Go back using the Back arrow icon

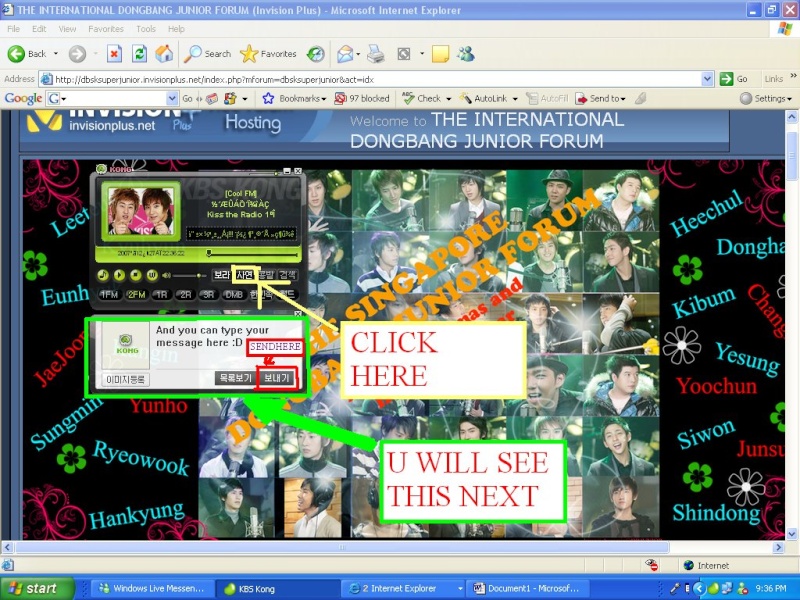pos(16,54)
